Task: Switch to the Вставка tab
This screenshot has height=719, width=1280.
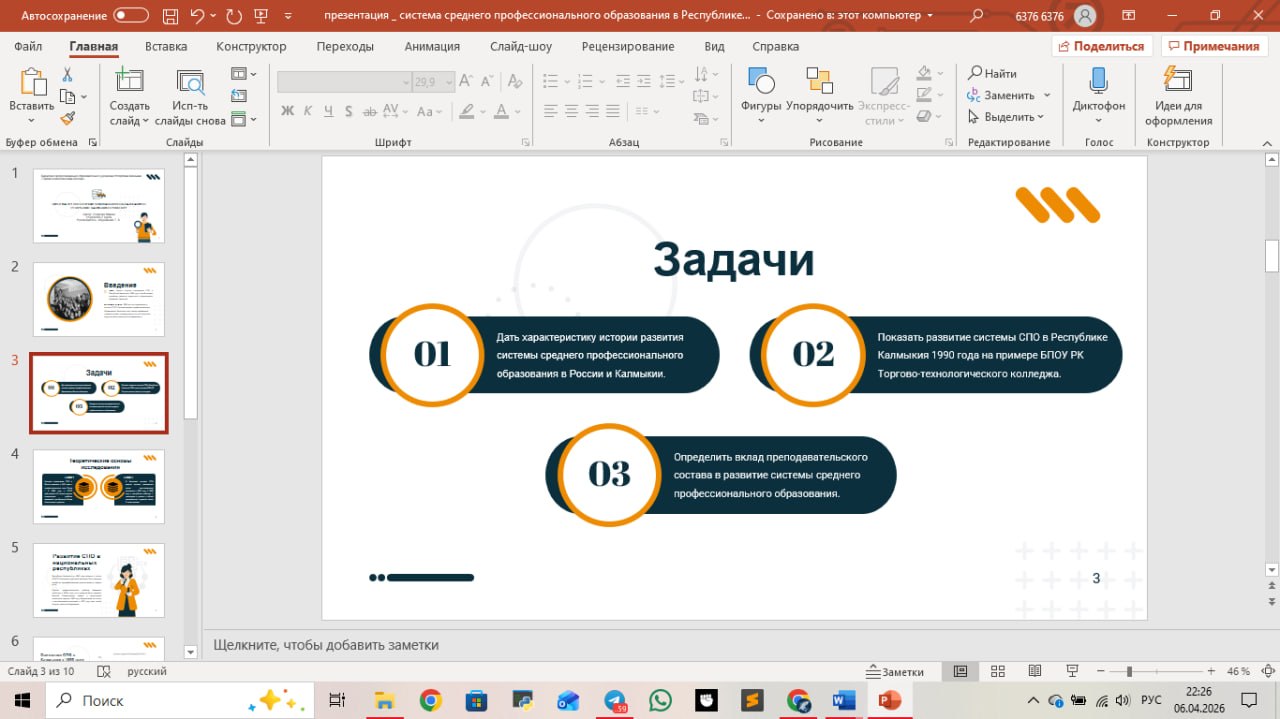Action: click(x=166, y=46)
